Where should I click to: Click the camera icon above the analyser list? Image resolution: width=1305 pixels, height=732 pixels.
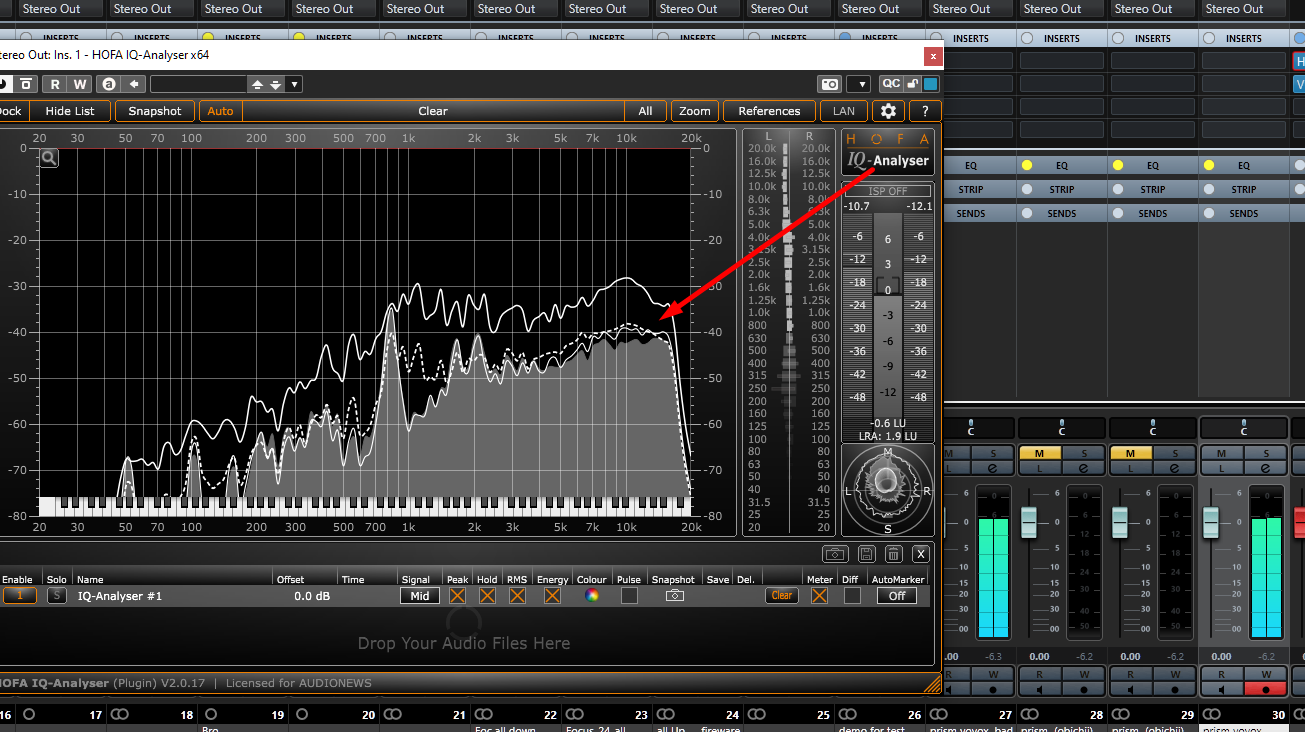pyautogui.click(x=835, y=554)
